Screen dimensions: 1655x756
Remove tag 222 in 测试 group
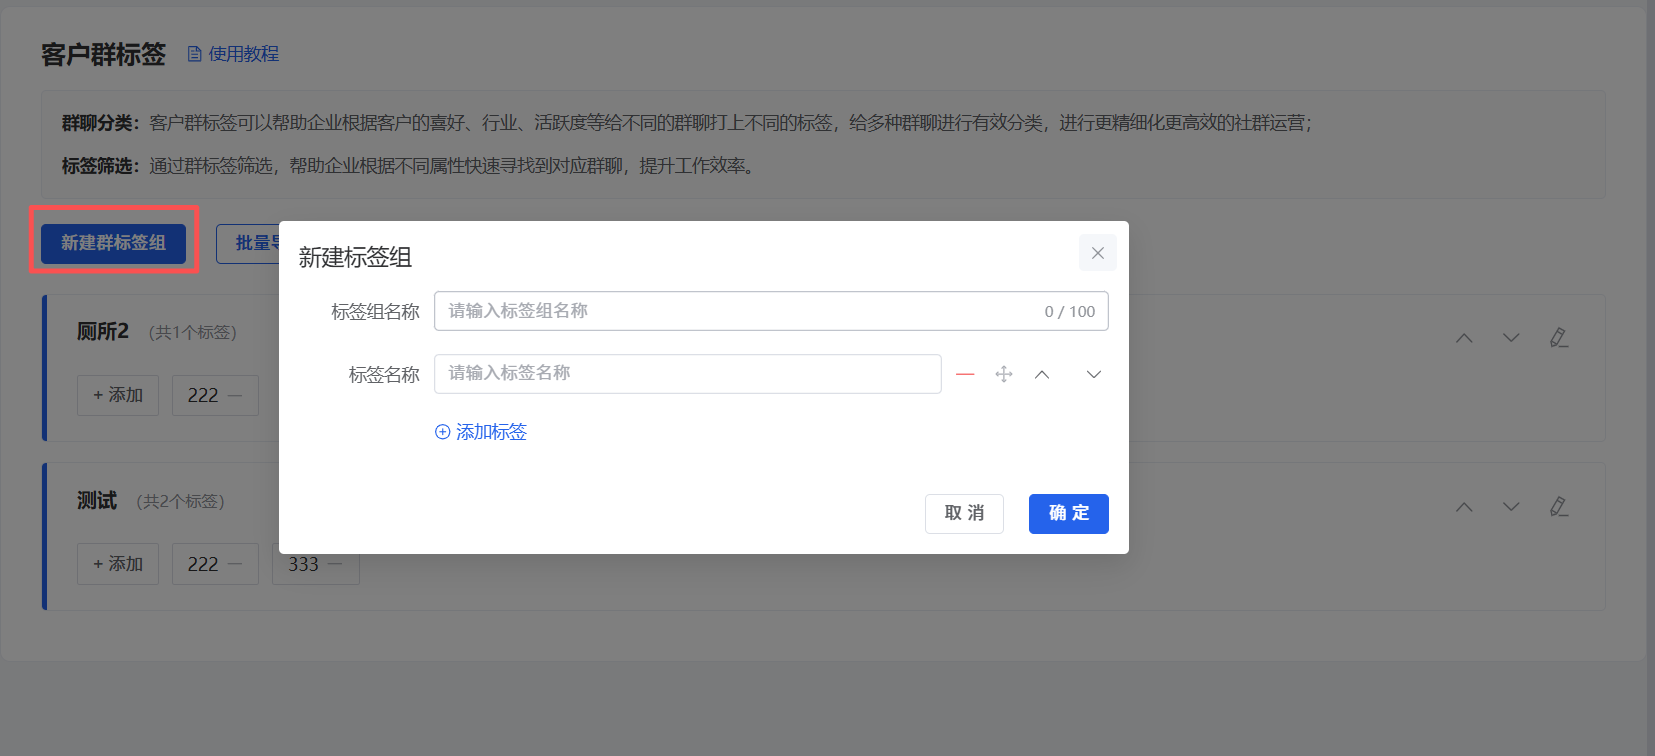pyautogui.click(x=235, y=564)
